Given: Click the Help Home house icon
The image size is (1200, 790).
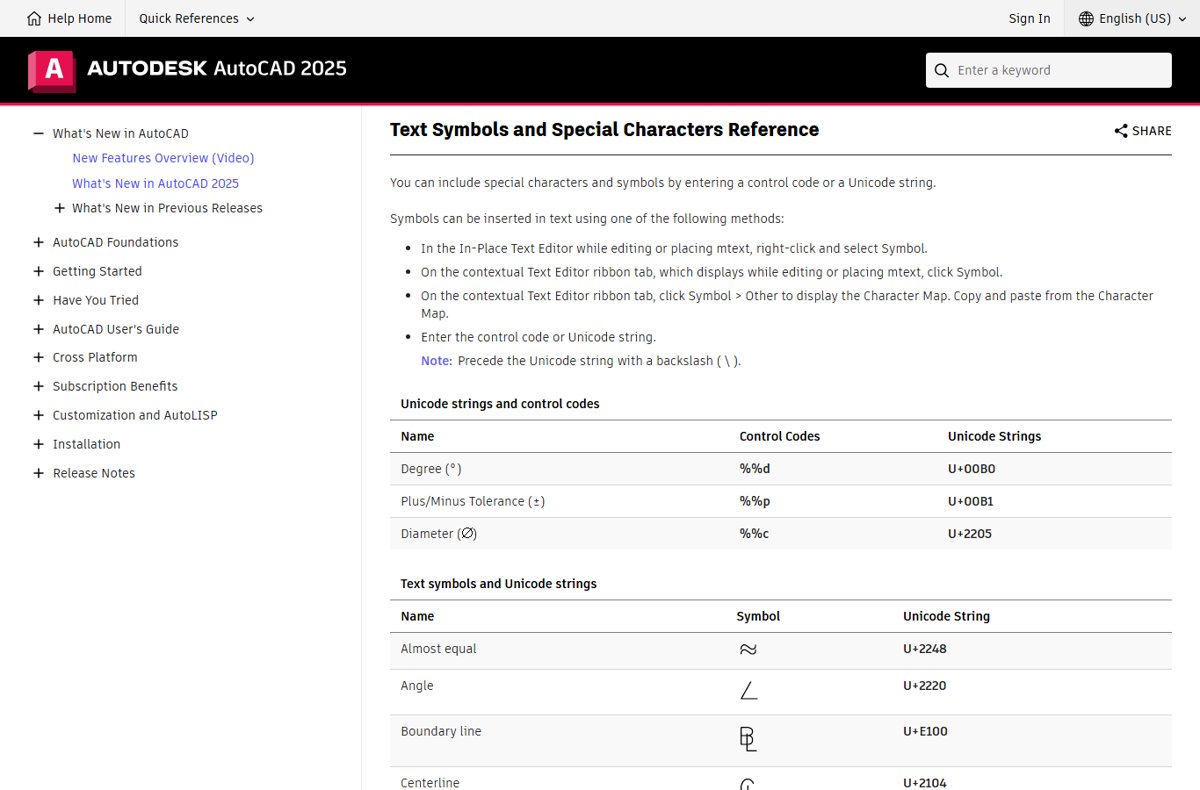Looking at the screenshot, I should tap(35, 18).
